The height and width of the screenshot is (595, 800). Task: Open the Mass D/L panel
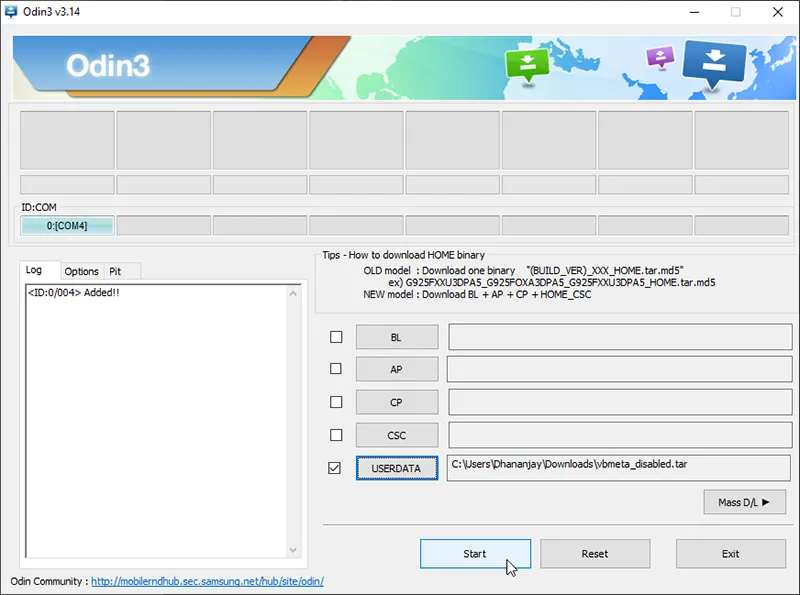744,502
